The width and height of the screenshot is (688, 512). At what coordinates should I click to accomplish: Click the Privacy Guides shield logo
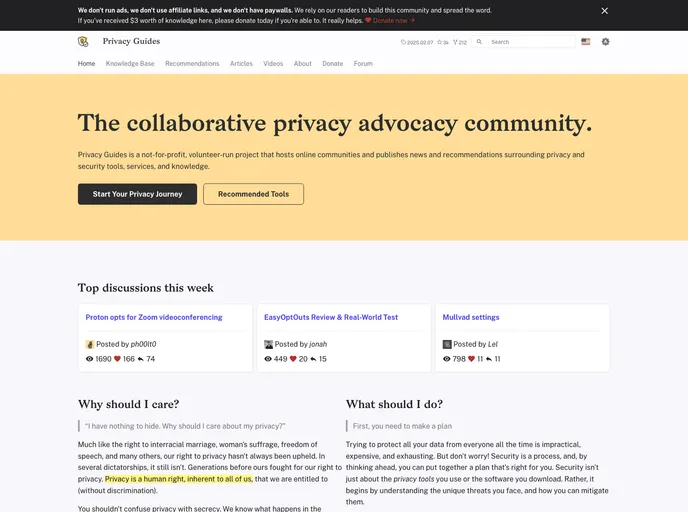click(83, 41)
